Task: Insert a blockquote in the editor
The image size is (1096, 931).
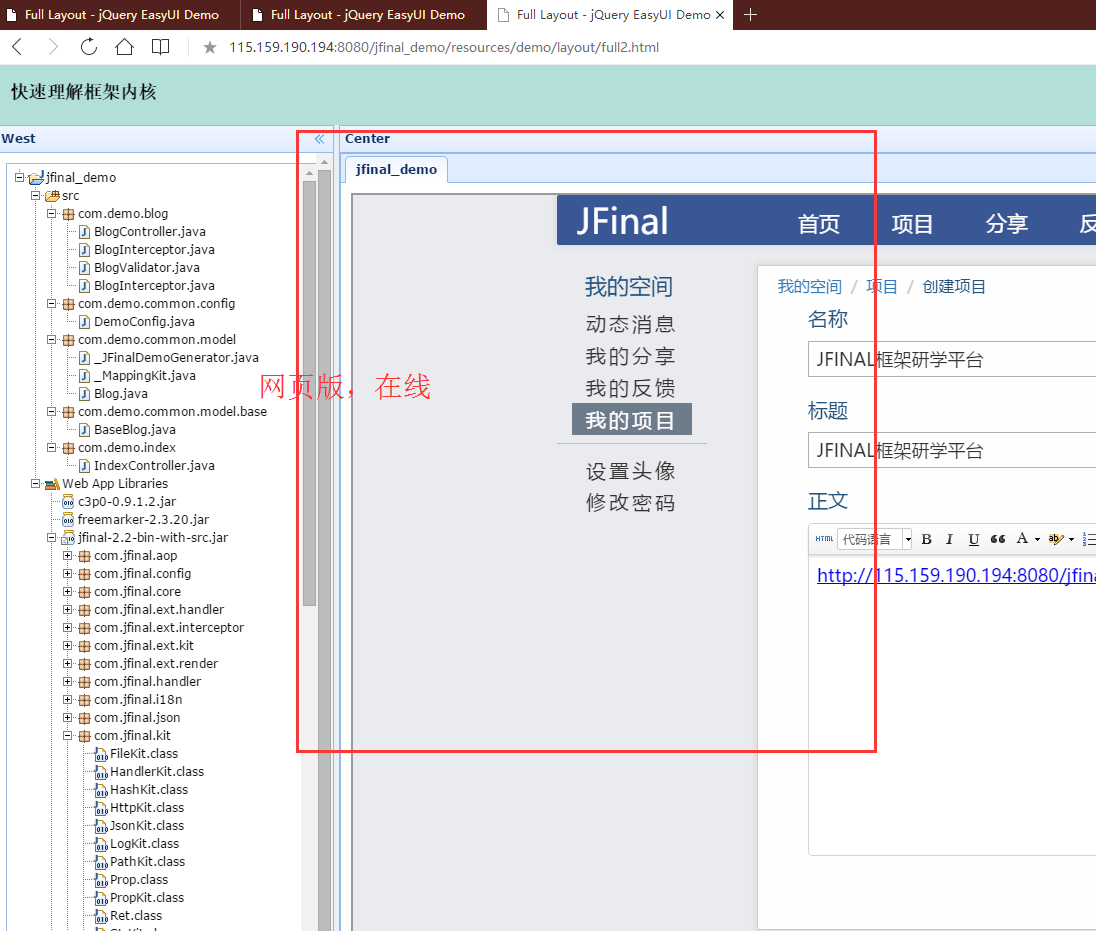Action: coord(998,539)
